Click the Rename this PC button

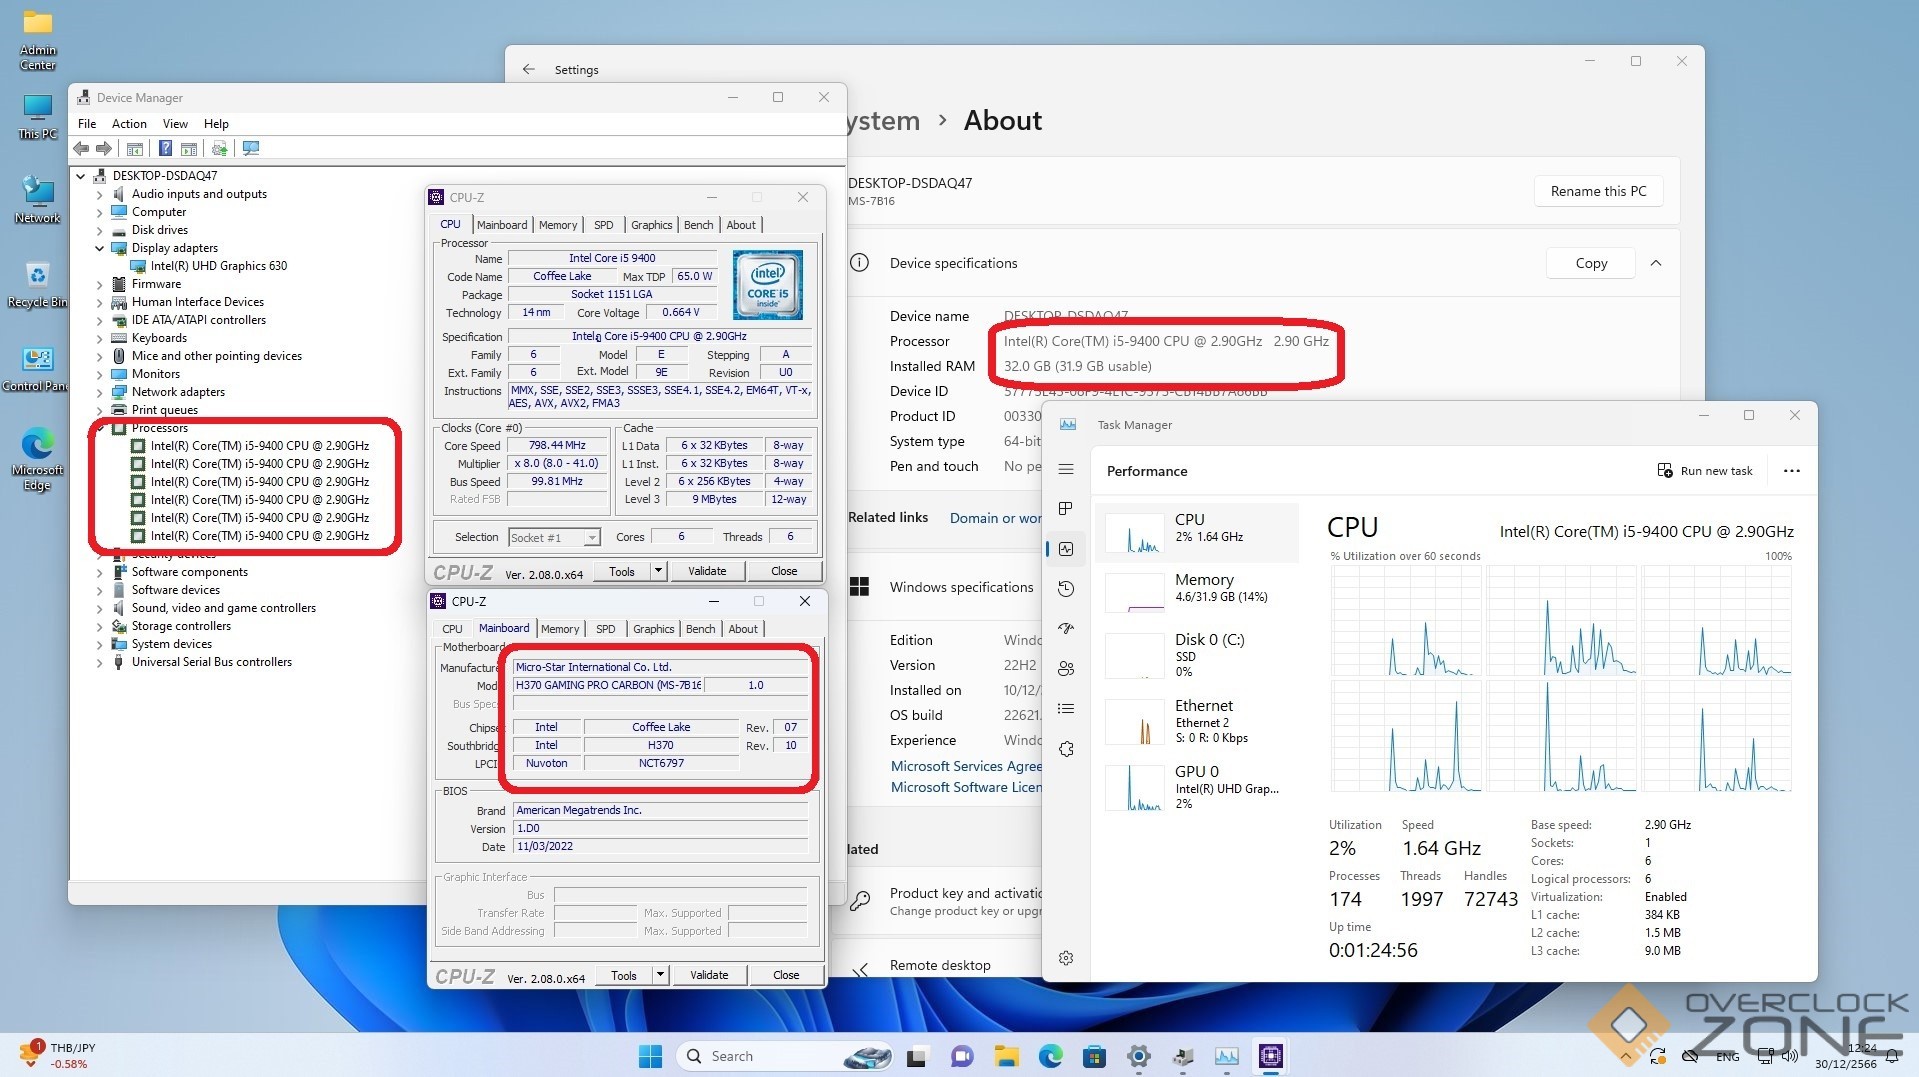(1598, 191)
